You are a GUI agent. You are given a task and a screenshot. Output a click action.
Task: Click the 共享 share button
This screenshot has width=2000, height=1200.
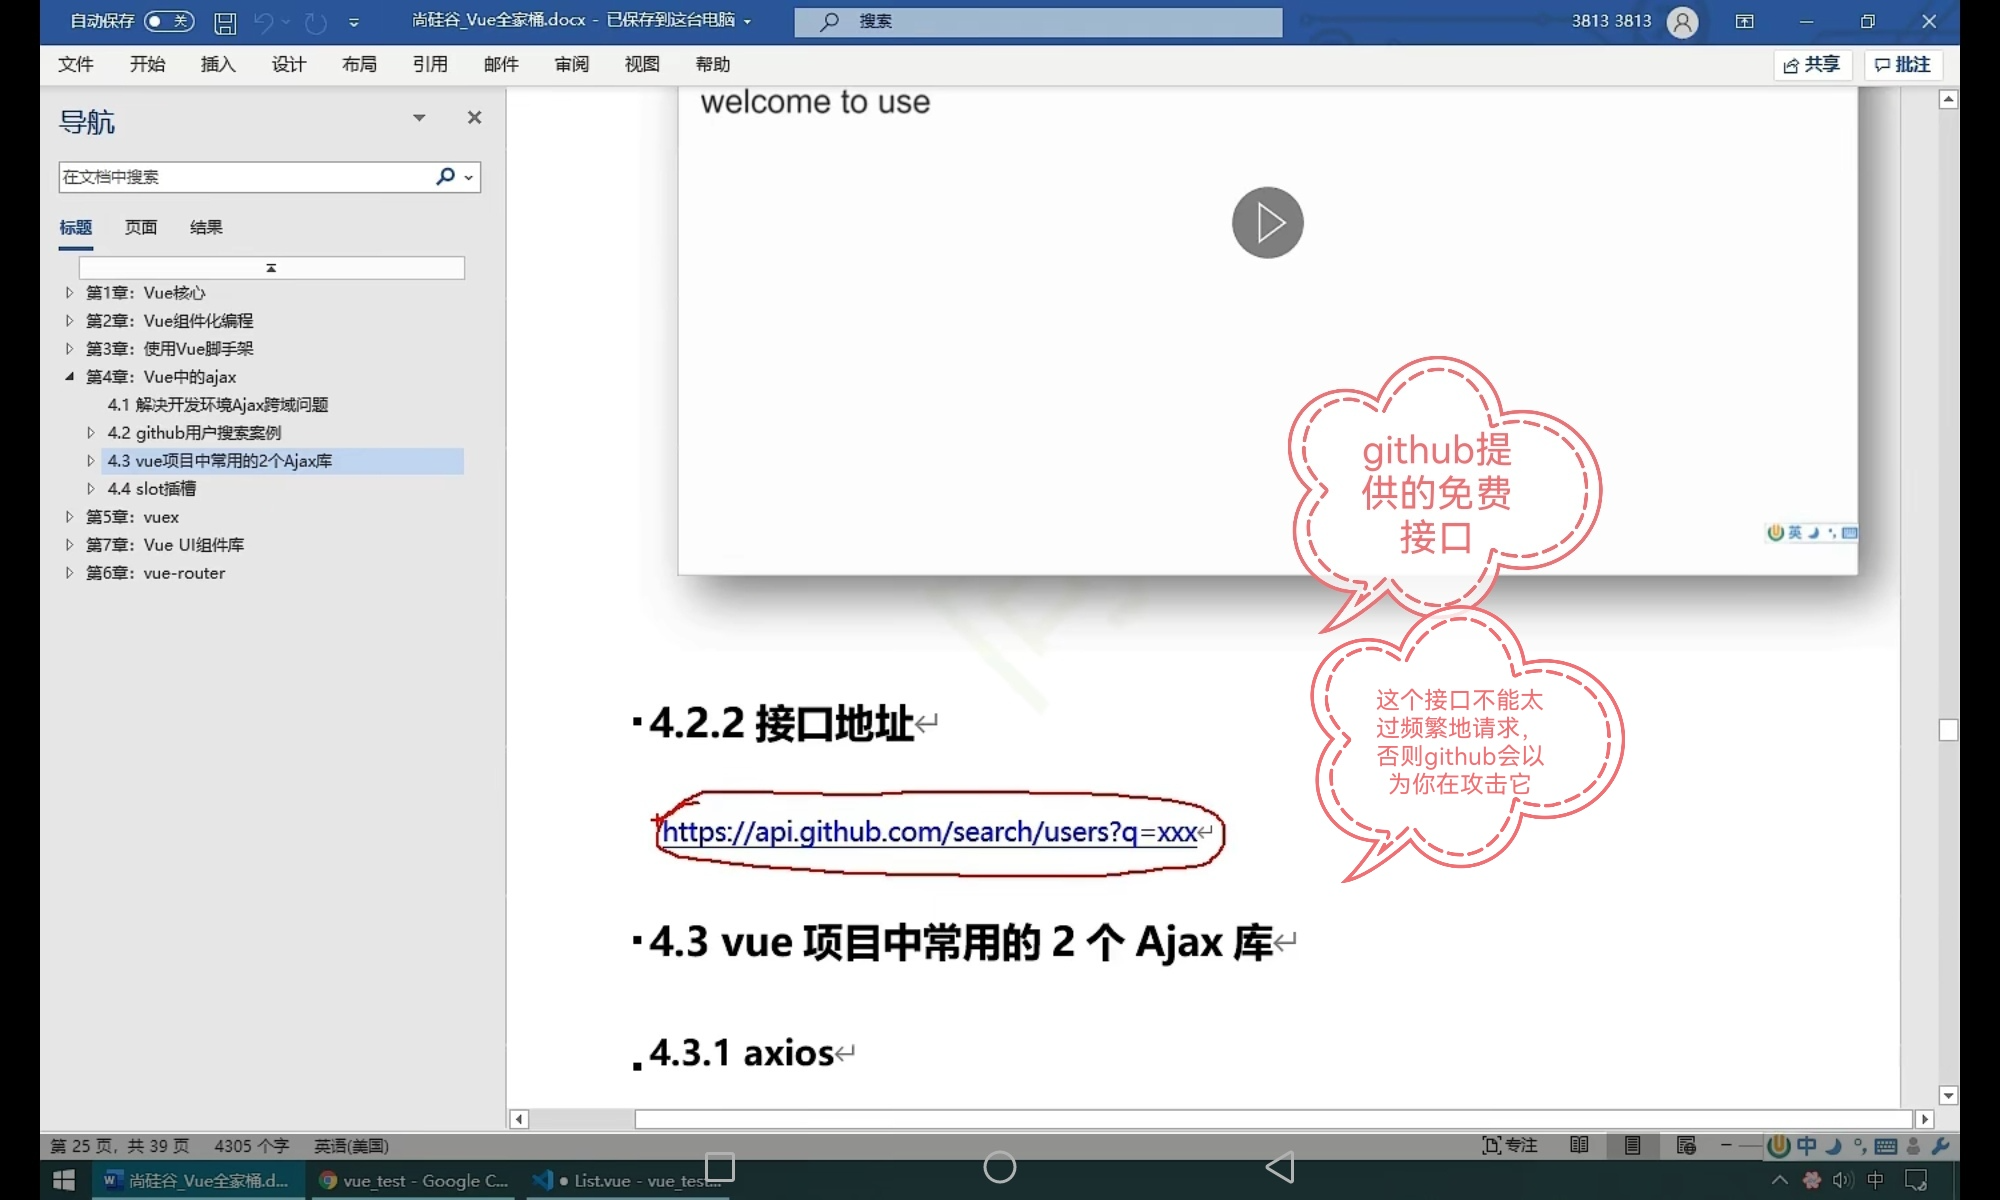tap(1812, 65)
